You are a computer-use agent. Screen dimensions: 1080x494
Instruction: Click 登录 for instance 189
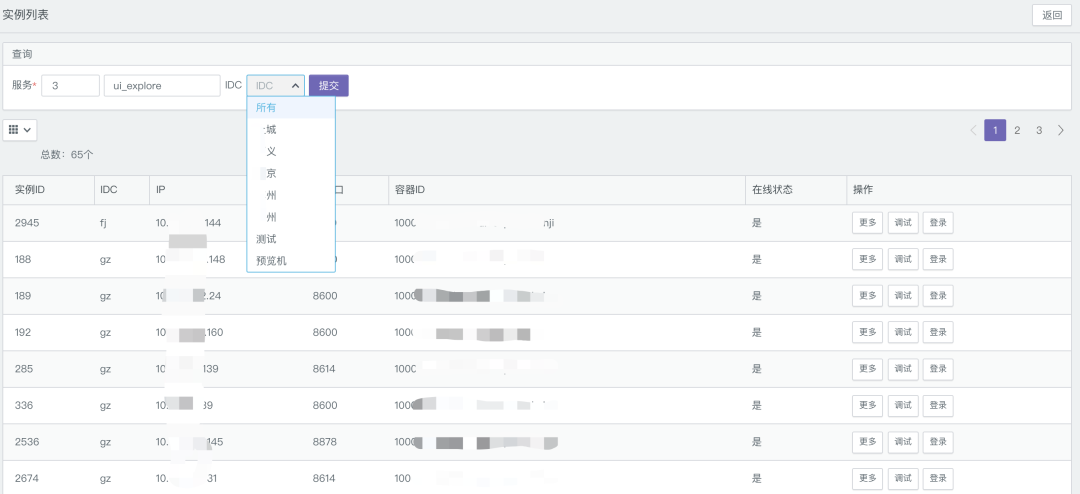(x=938, y=296)
